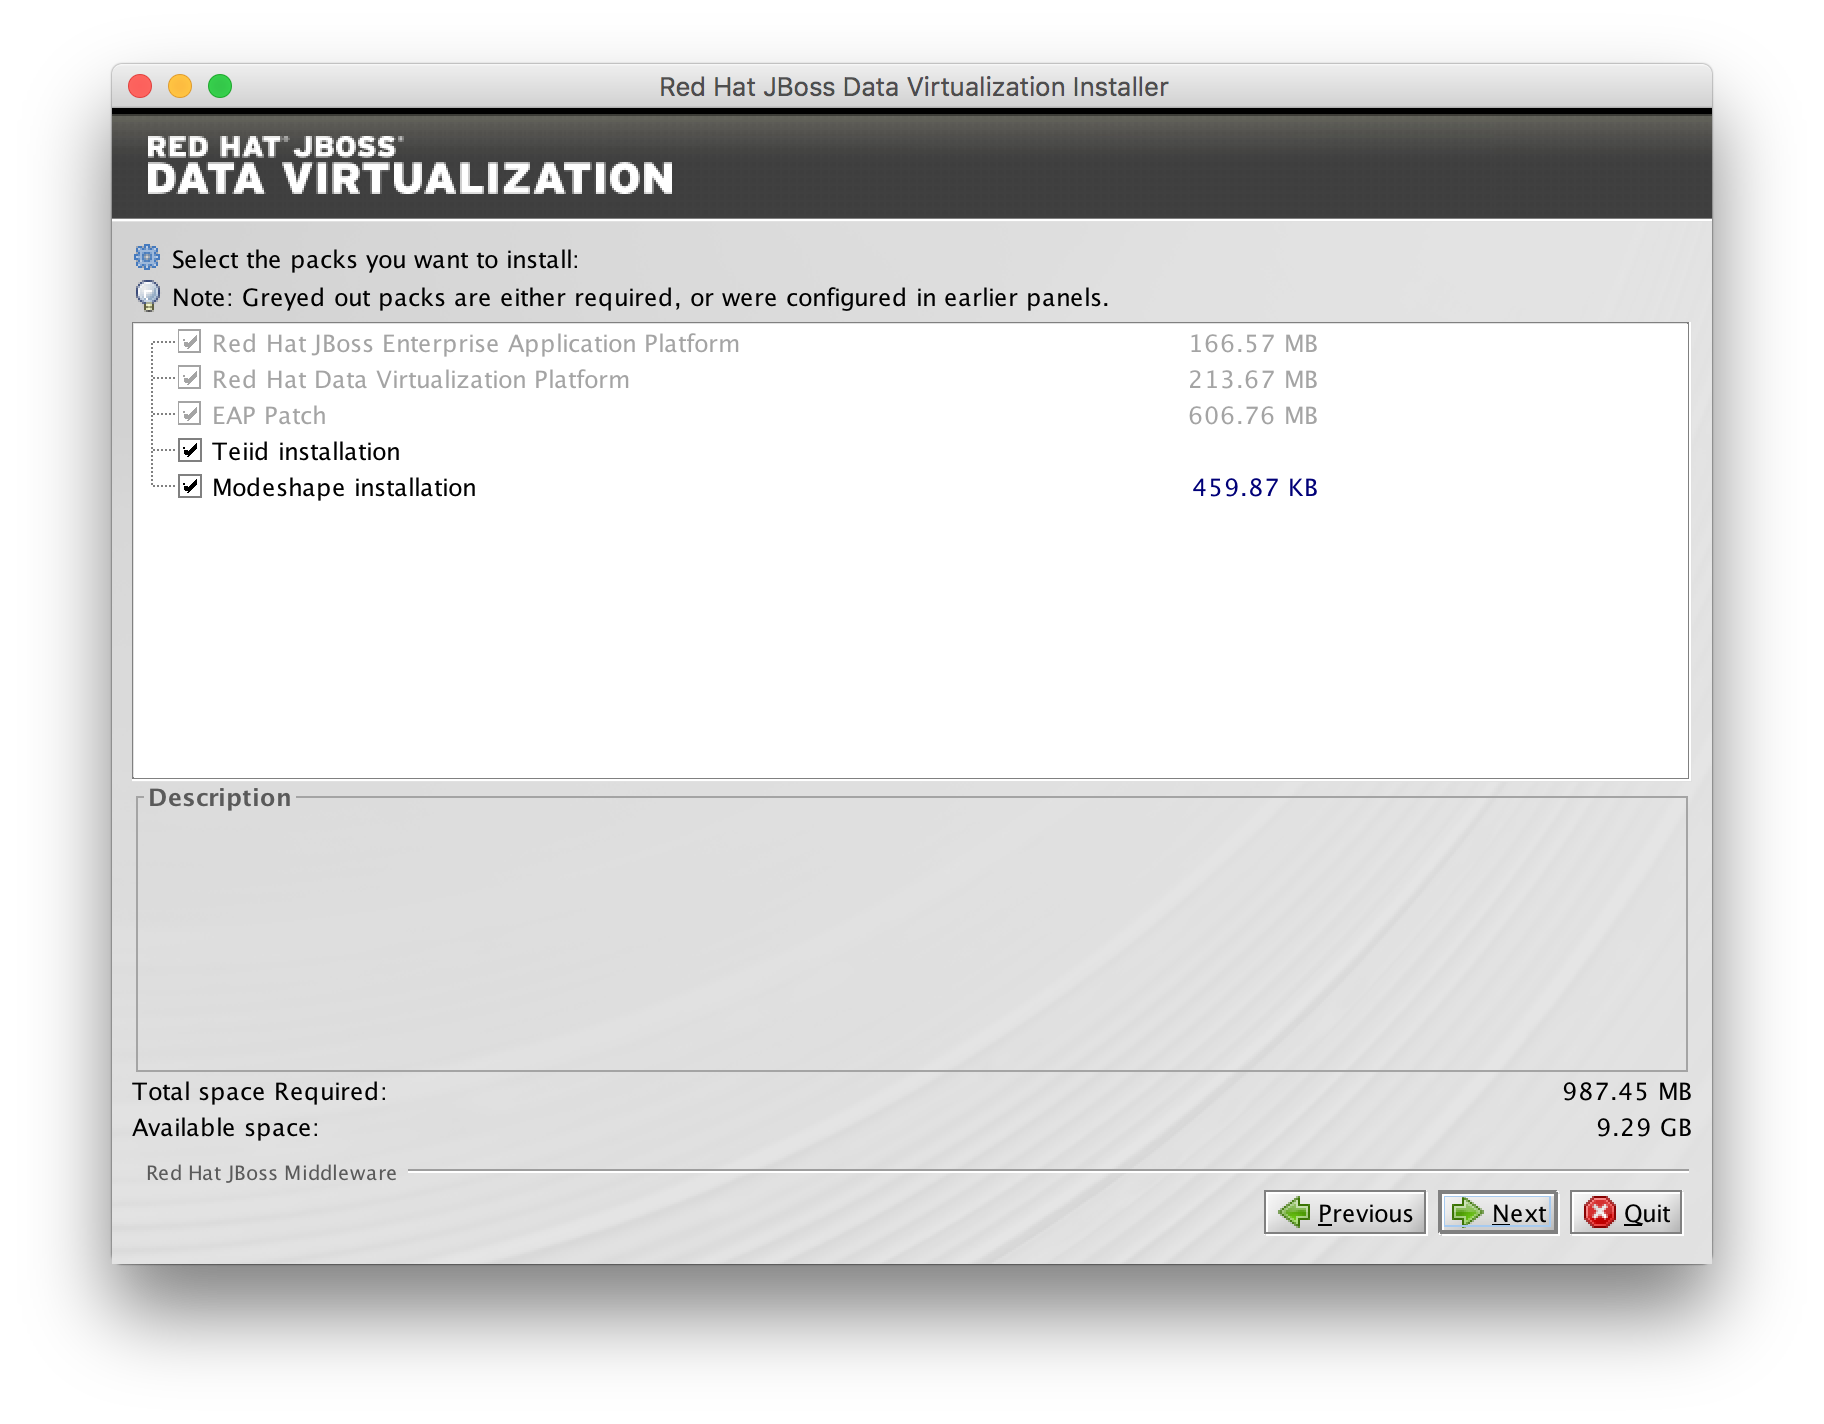This screenshot has height=1424, width=1824.
Task: Select the Modeshape installation row label
Action: [342, 487]
